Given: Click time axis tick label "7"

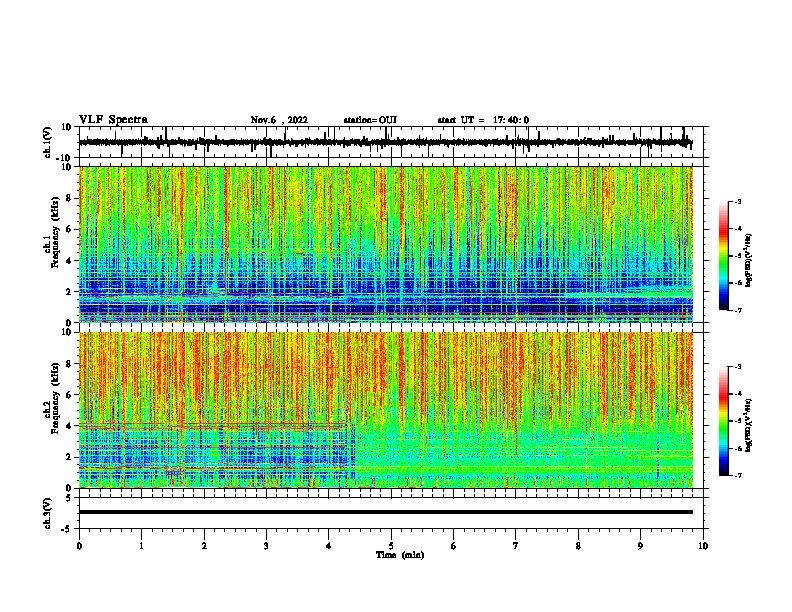Looking at the screenshot, I should pos(516,546).
